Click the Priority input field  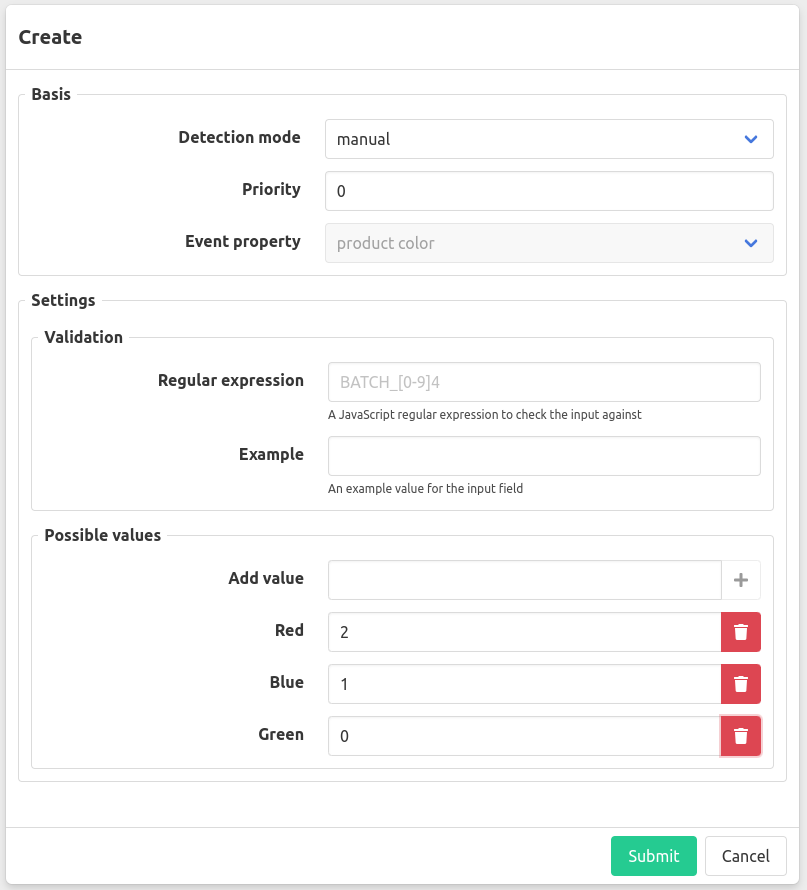click(549, 191)
